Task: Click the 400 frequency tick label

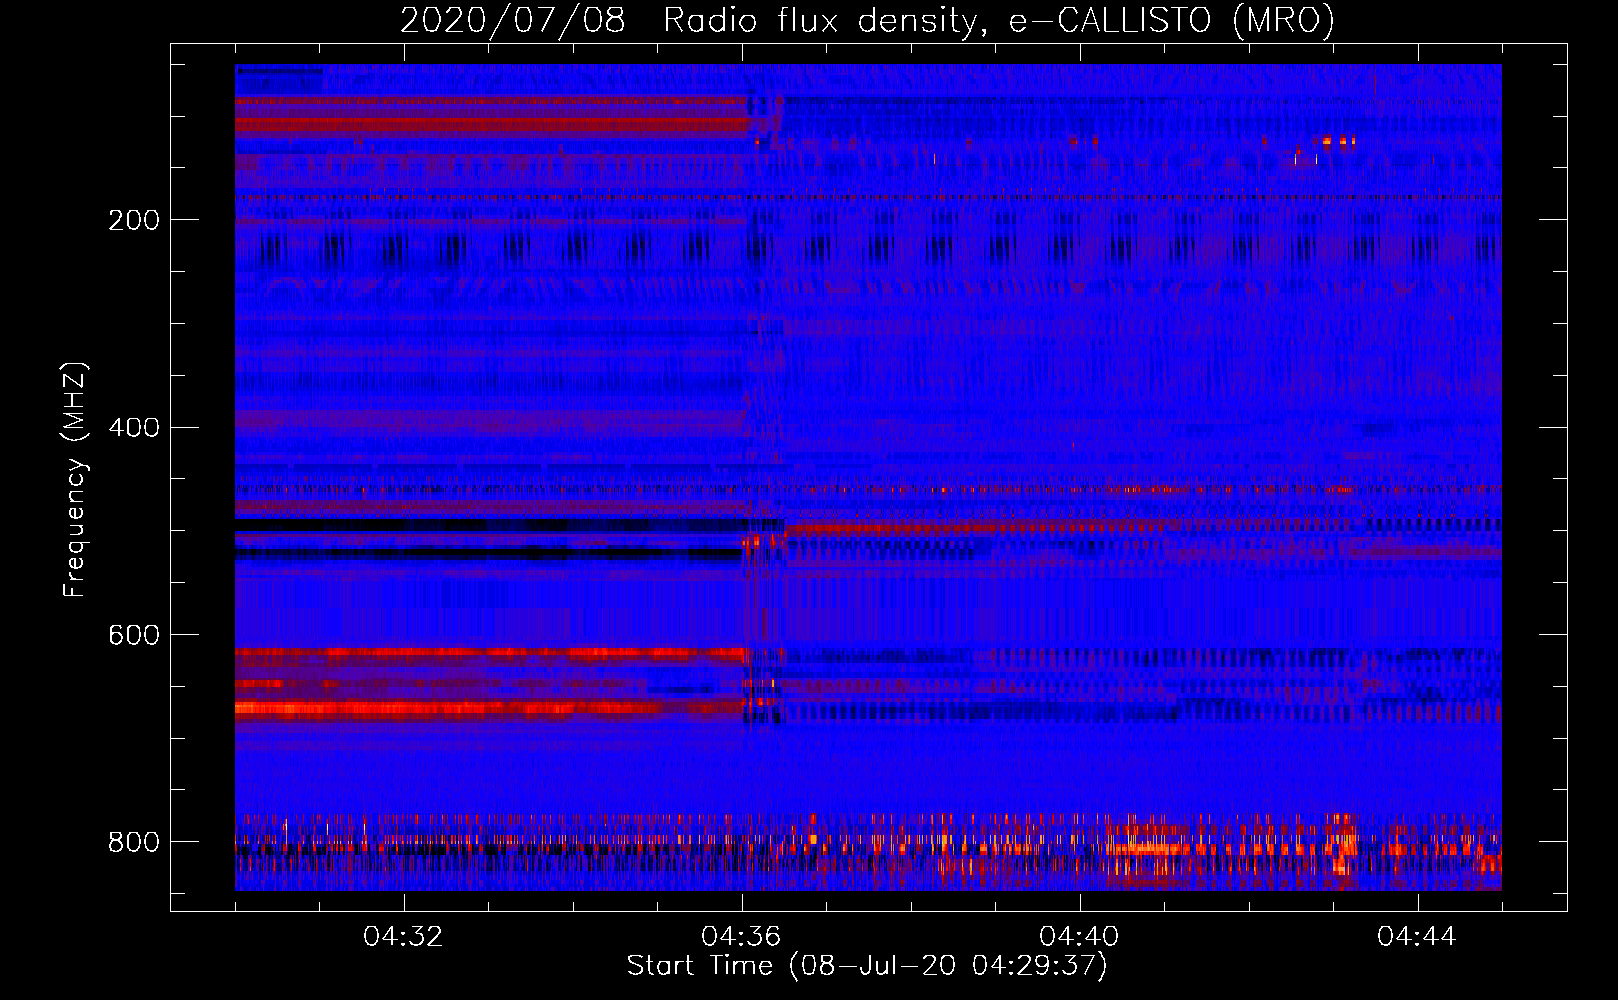Action: click(x=134, y=428)
